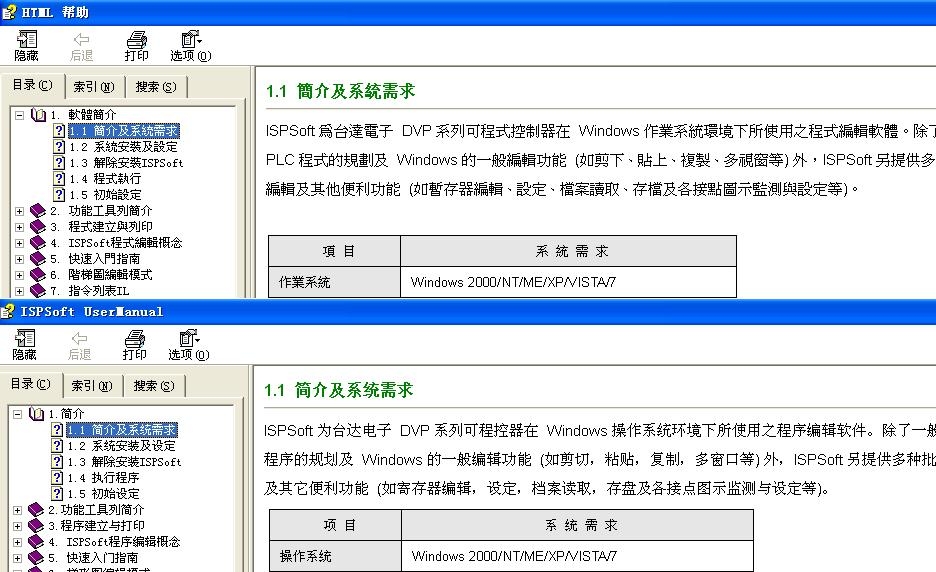Click open book icon beside 1. 軟體簡介

(x=38, y=115)
